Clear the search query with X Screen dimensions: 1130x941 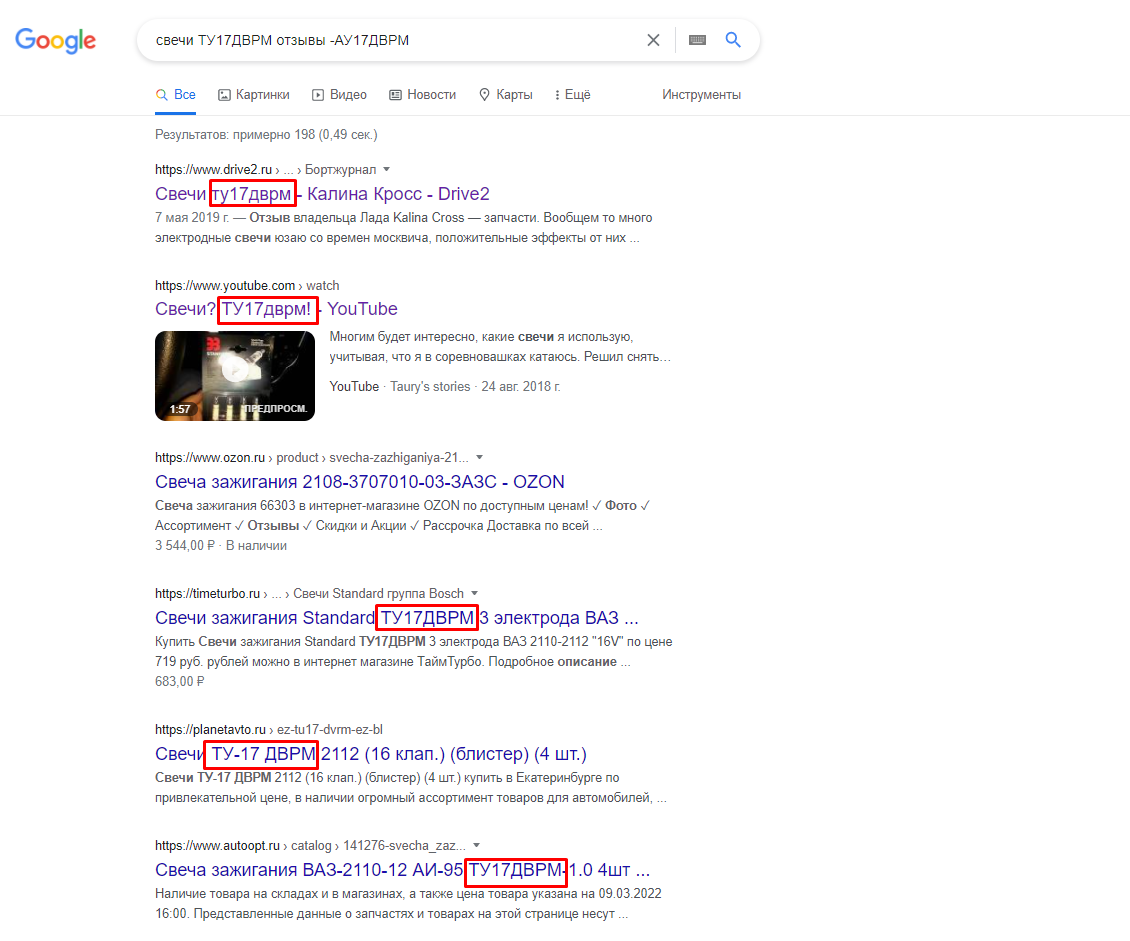tap(653, 40)
